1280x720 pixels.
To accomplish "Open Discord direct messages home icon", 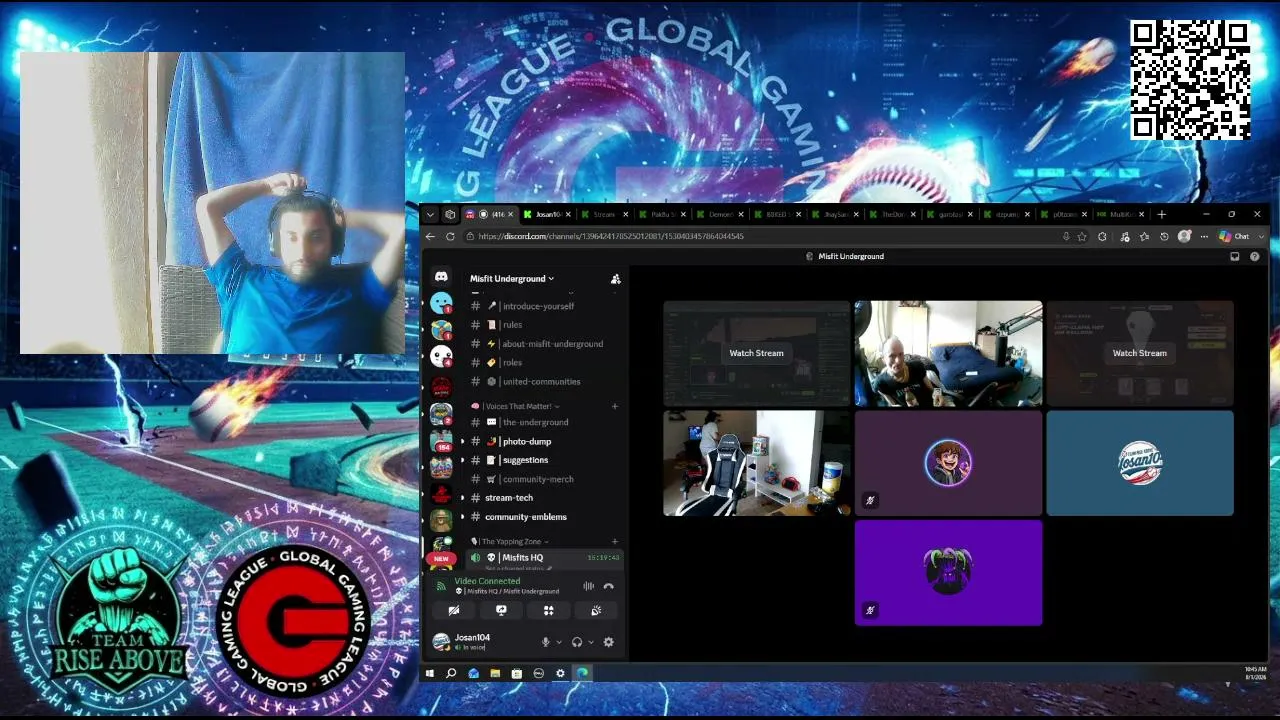I will pyautogui.click(x=441, y=277).
